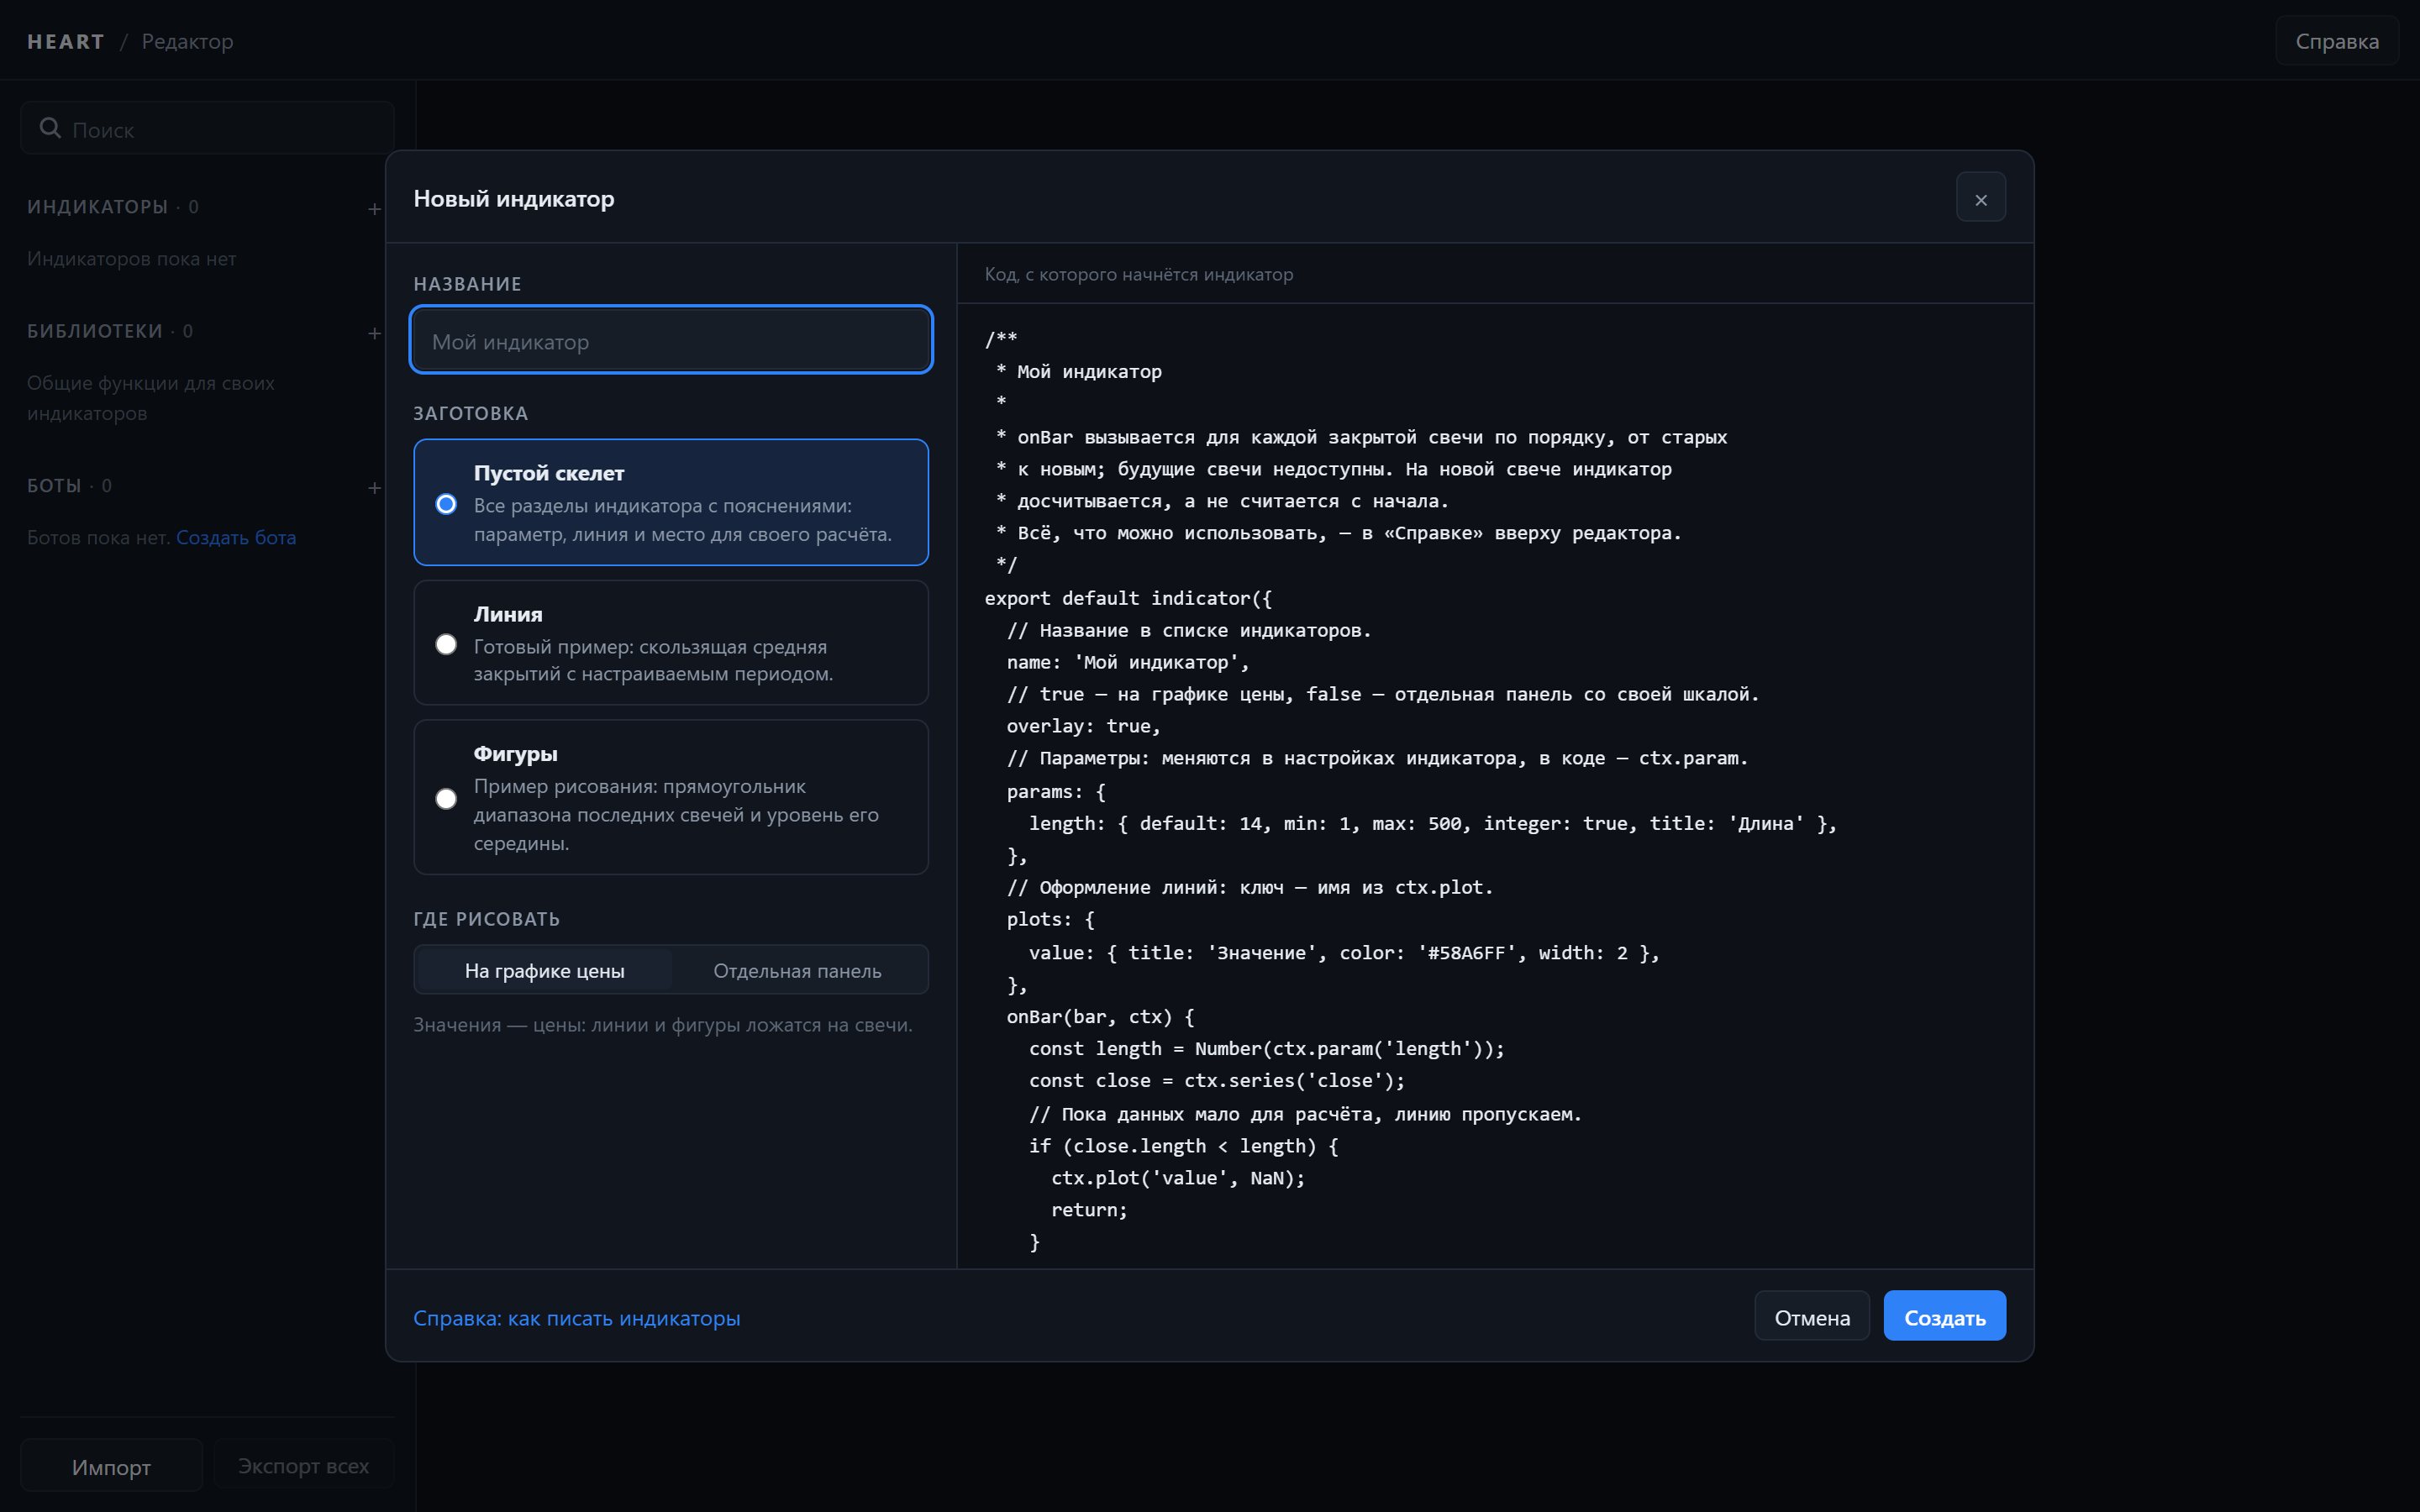Viewport: 2420px width, 1512px height.
Task: Click the search magnifier icon
Action: coord(50,128)
